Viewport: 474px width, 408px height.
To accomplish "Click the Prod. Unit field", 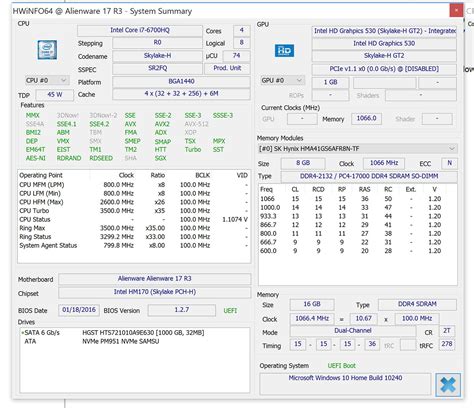I will (x=227, y=68).
